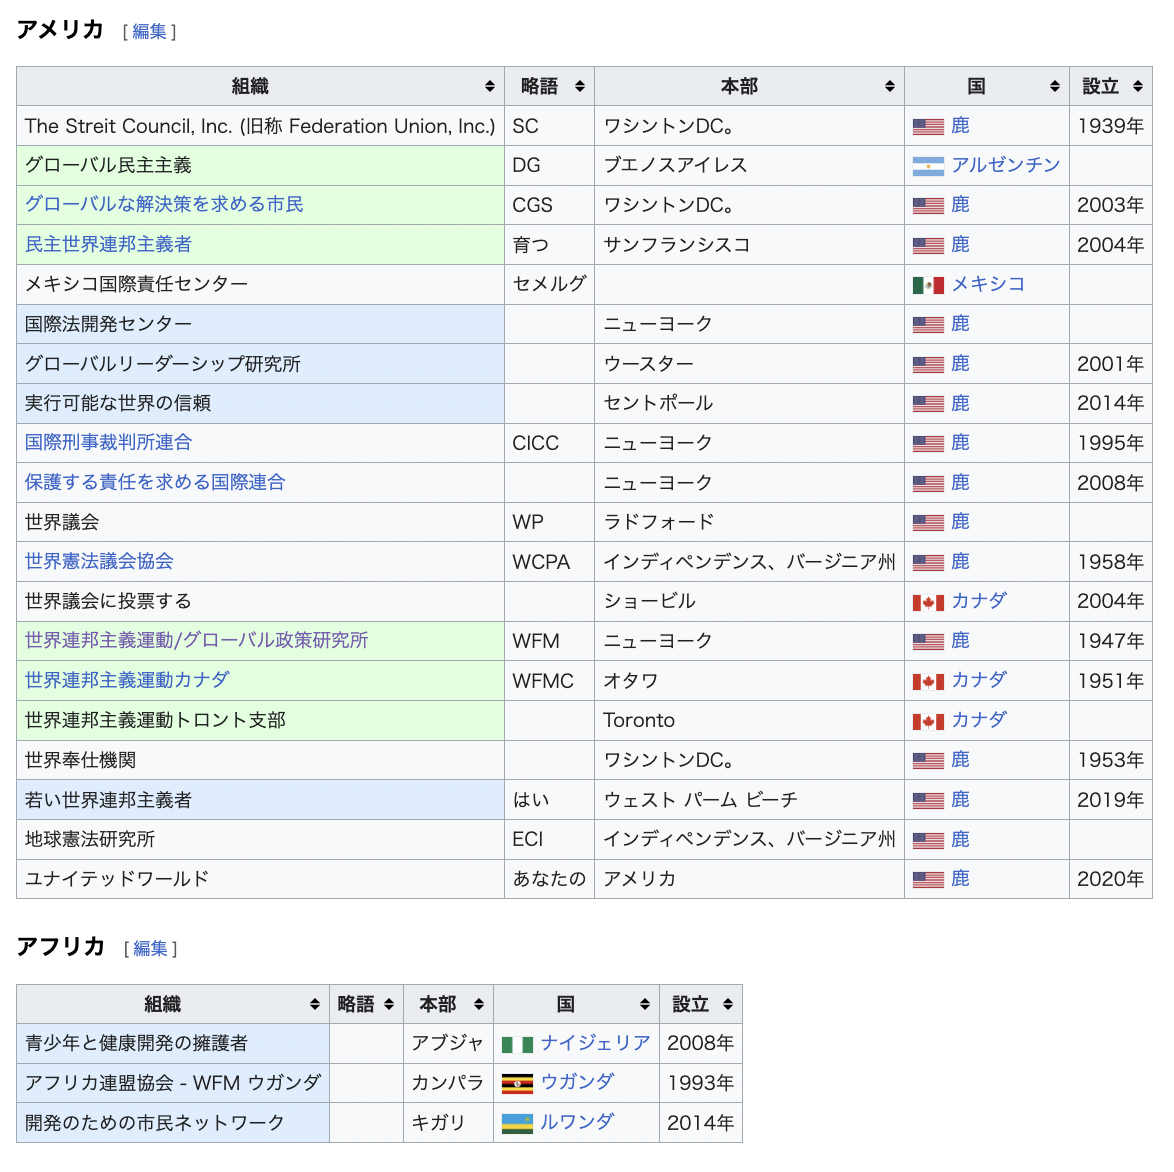Image resolution: width=1174 pixels, height=1172 pixels.
Task: Select 世界連邦主義運動トロント支部 cell
Action: (x=261, y=720)
